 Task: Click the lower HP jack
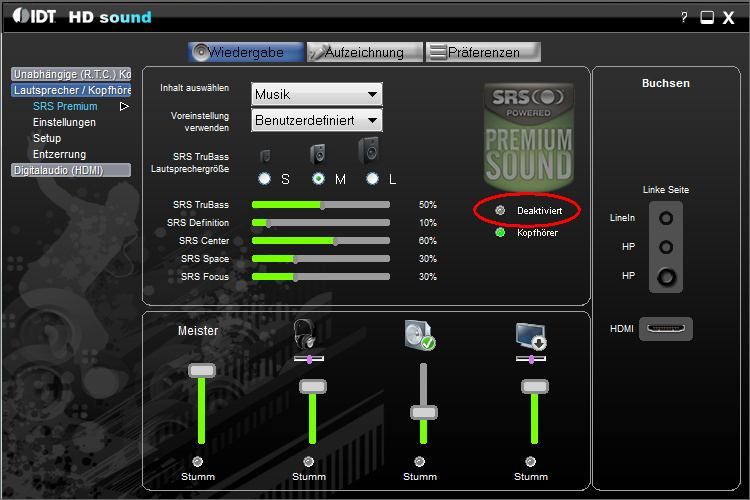(x=666, y=277)
